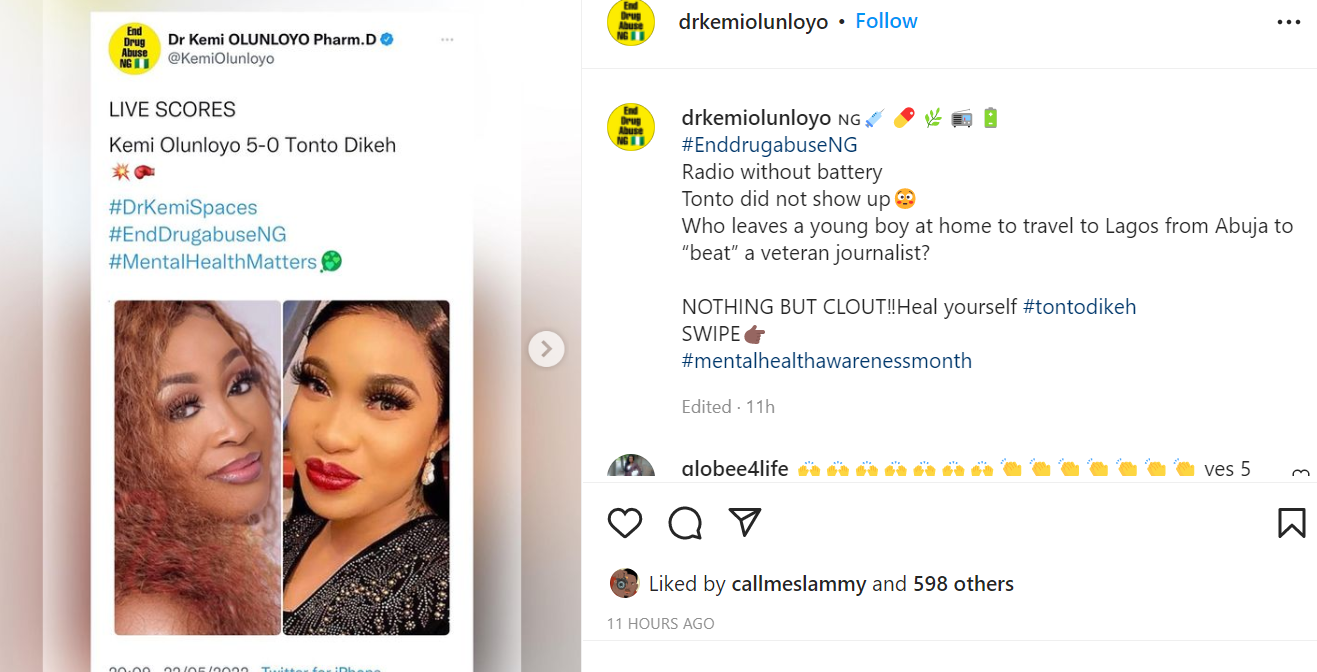Open drkemiolunloyo profile picture in header
This screenshot has height=672, width=1317.
click(x=631, y=22)
